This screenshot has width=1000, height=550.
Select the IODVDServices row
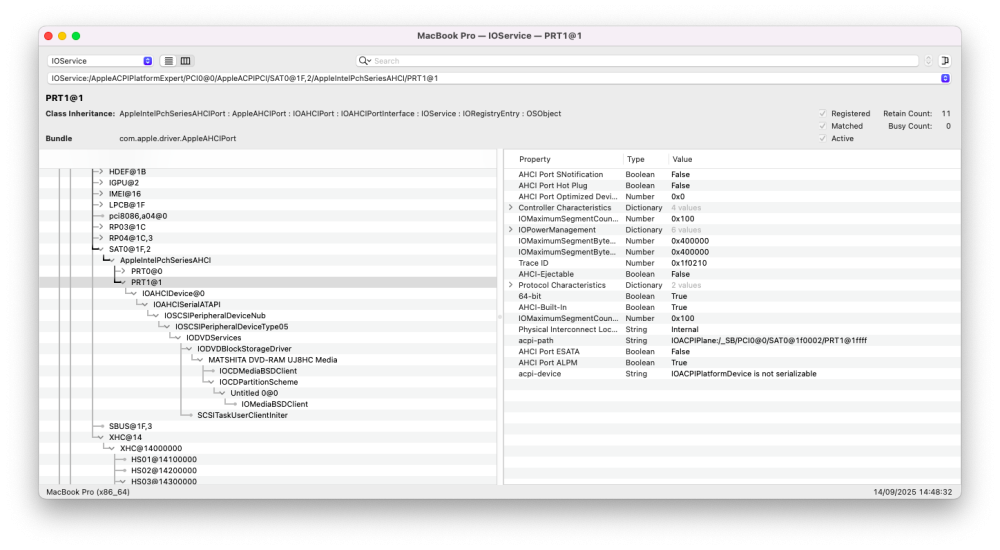268,338
